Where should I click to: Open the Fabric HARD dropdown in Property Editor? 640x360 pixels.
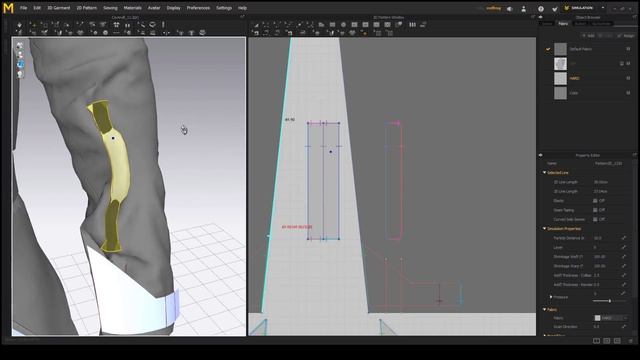[x=611, y=318]
